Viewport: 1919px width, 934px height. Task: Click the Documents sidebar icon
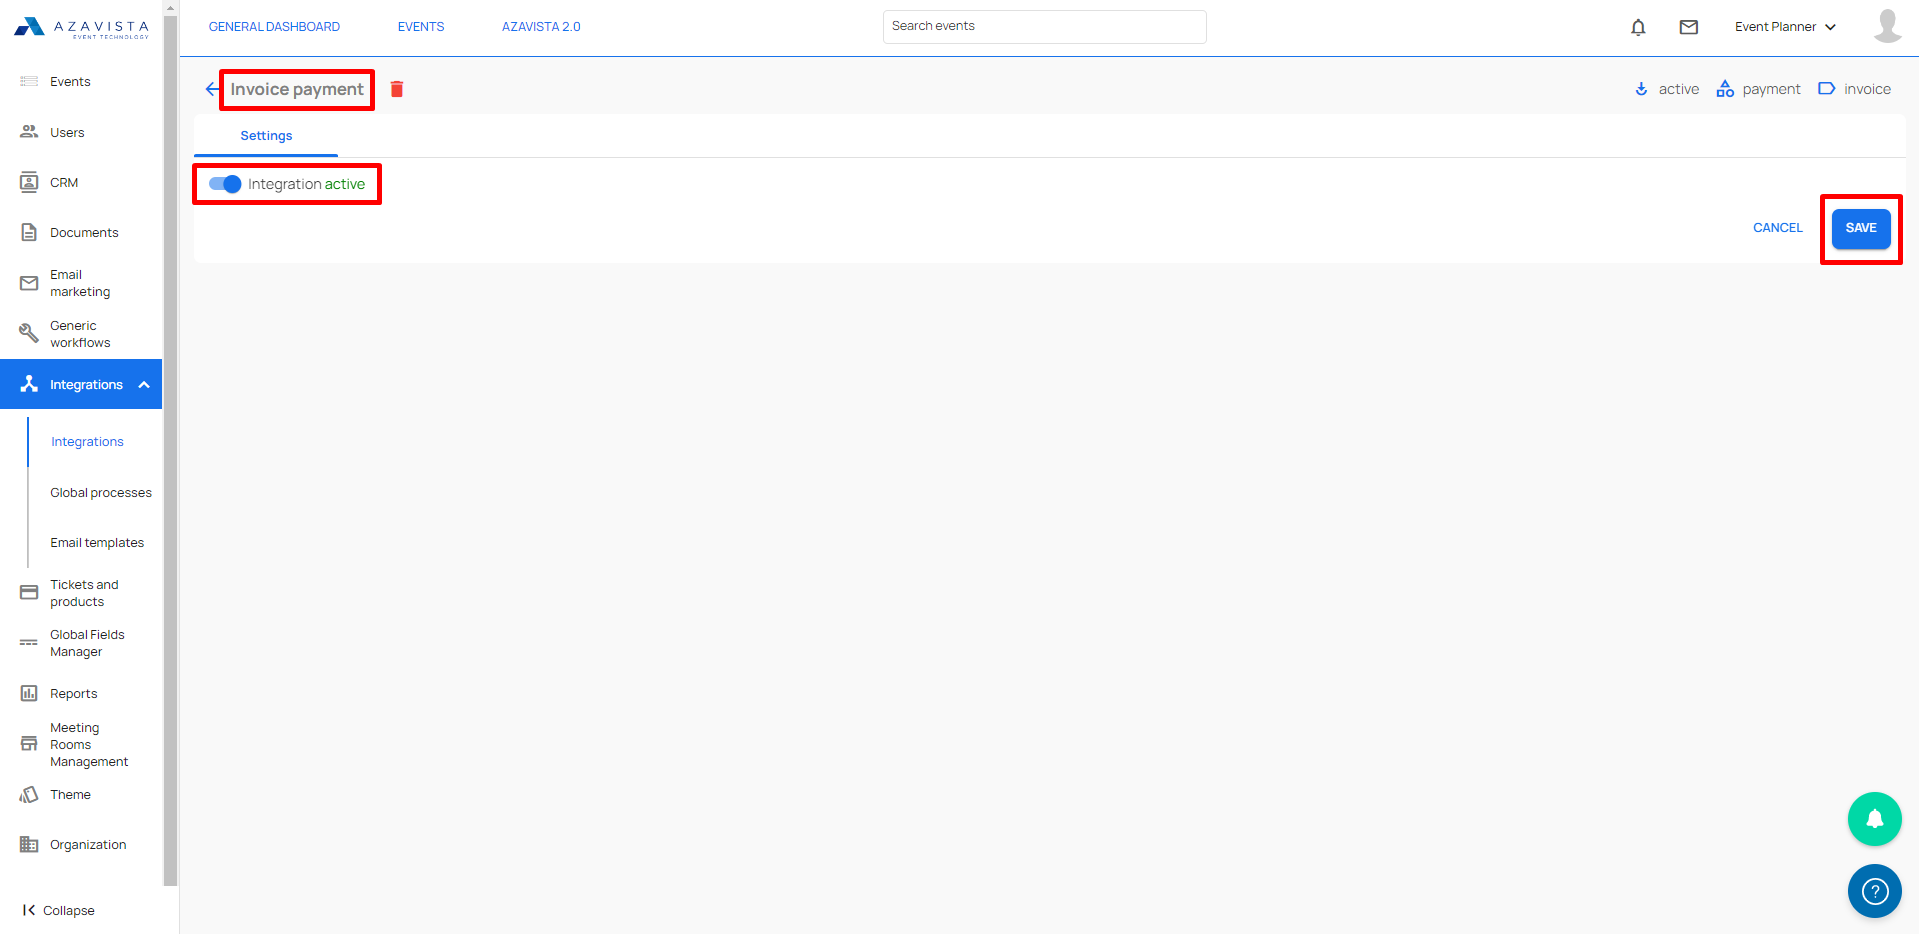pos(29,232)
